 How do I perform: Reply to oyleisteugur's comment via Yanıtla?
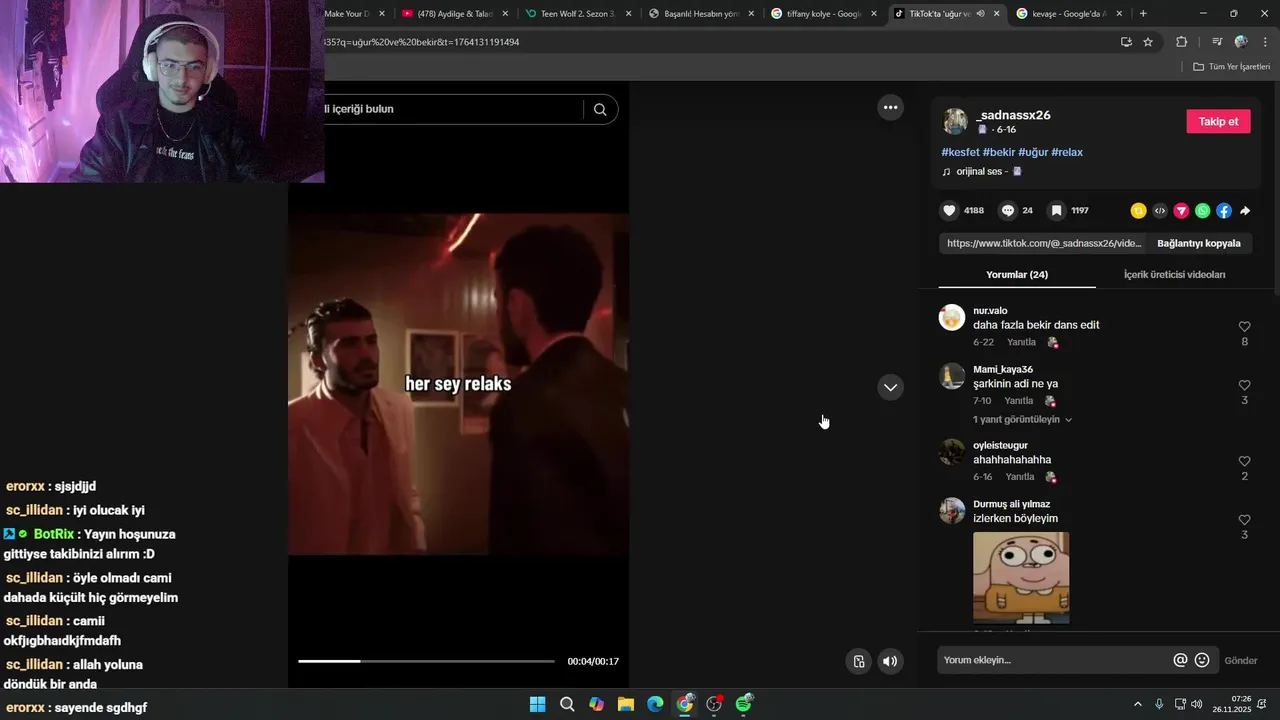coord(1020,477)
